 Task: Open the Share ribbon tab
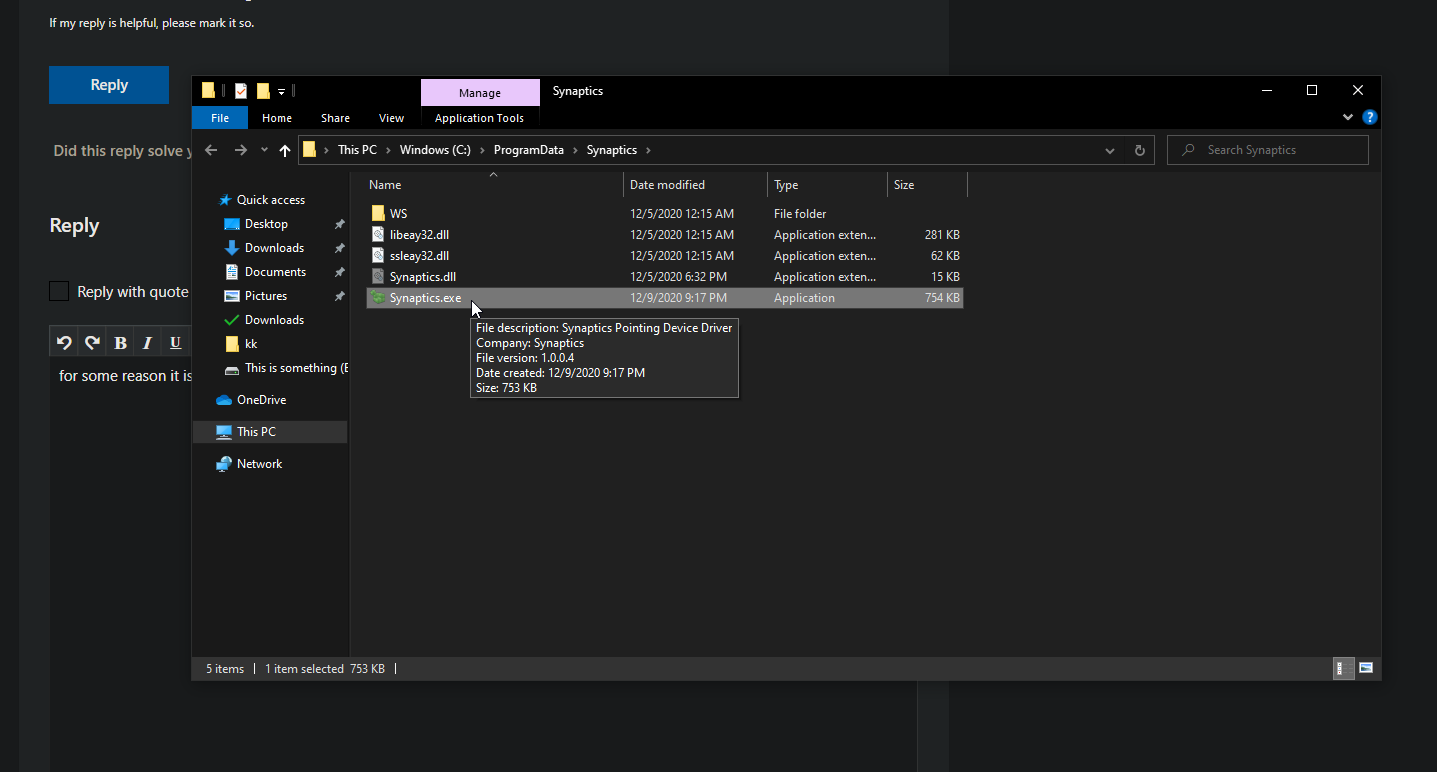(335, 118)
